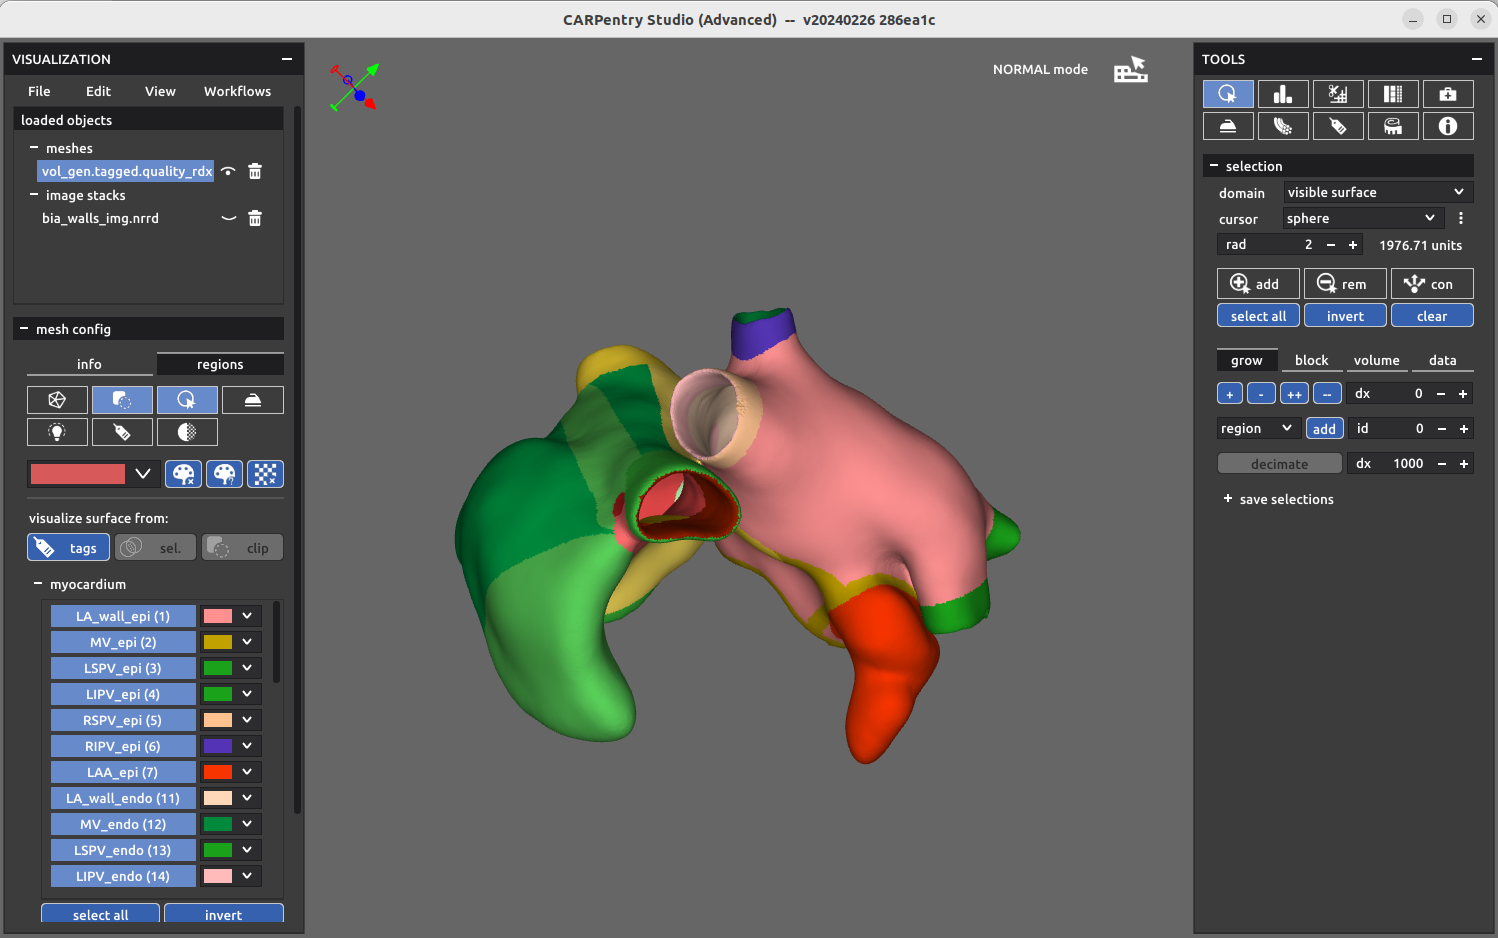Toggle the tags surface visualization button
Image resolution: width=1498 pixels, height=938 pixels.
coord(68,548)
